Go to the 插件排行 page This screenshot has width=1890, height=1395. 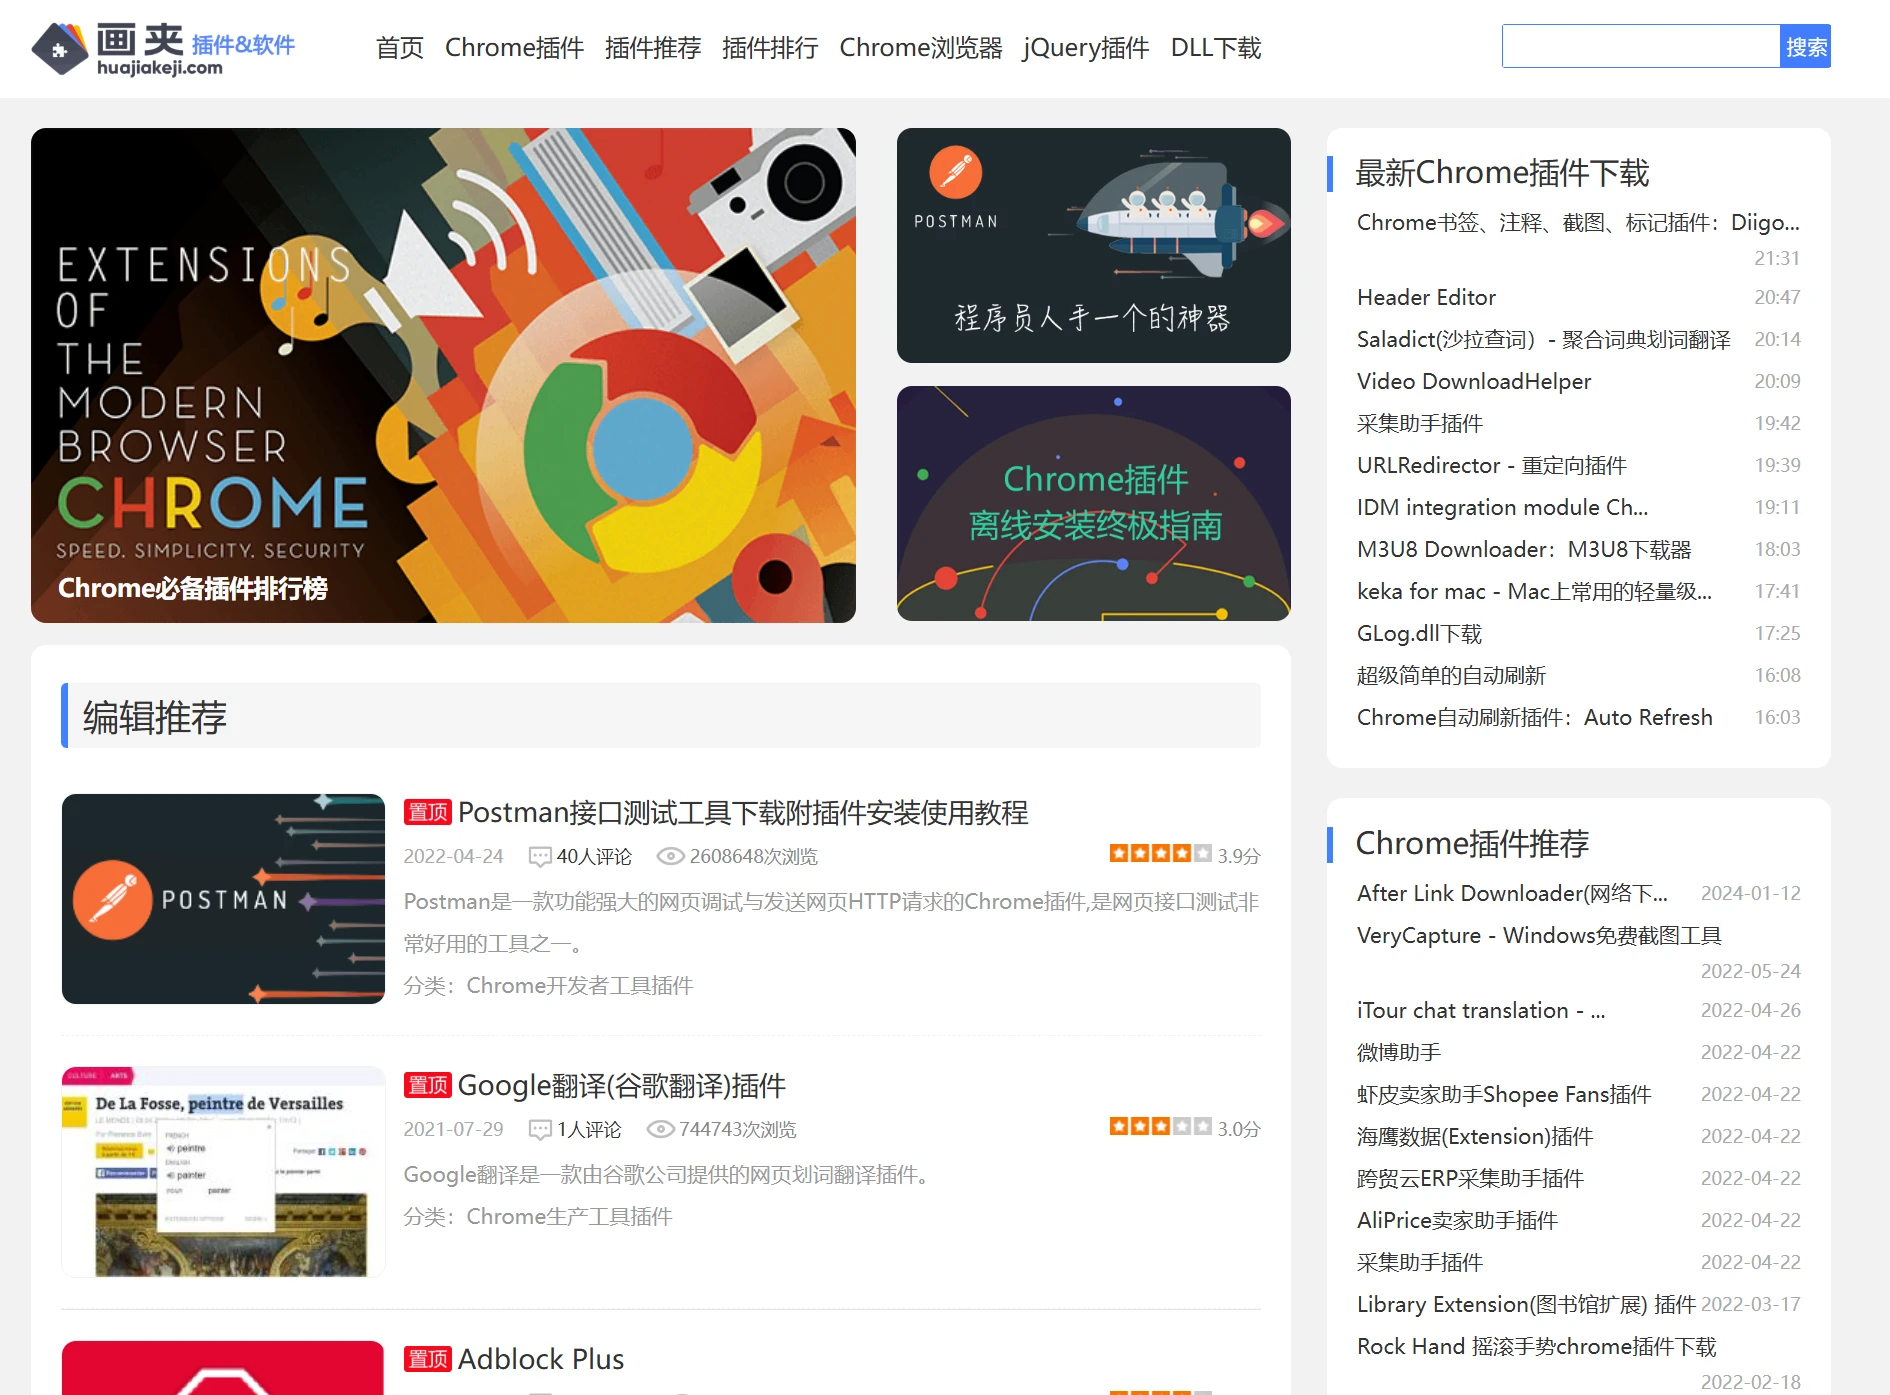770,48
